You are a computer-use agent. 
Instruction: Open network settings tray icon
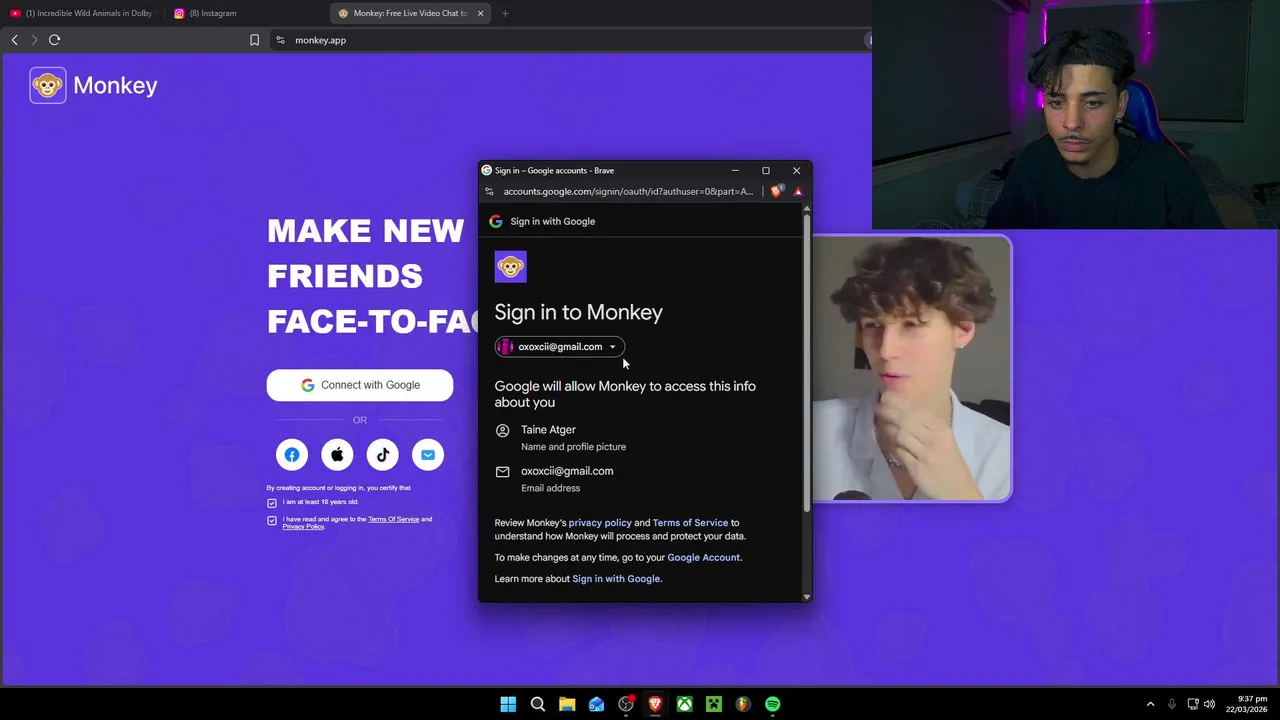coord(1192,704)
